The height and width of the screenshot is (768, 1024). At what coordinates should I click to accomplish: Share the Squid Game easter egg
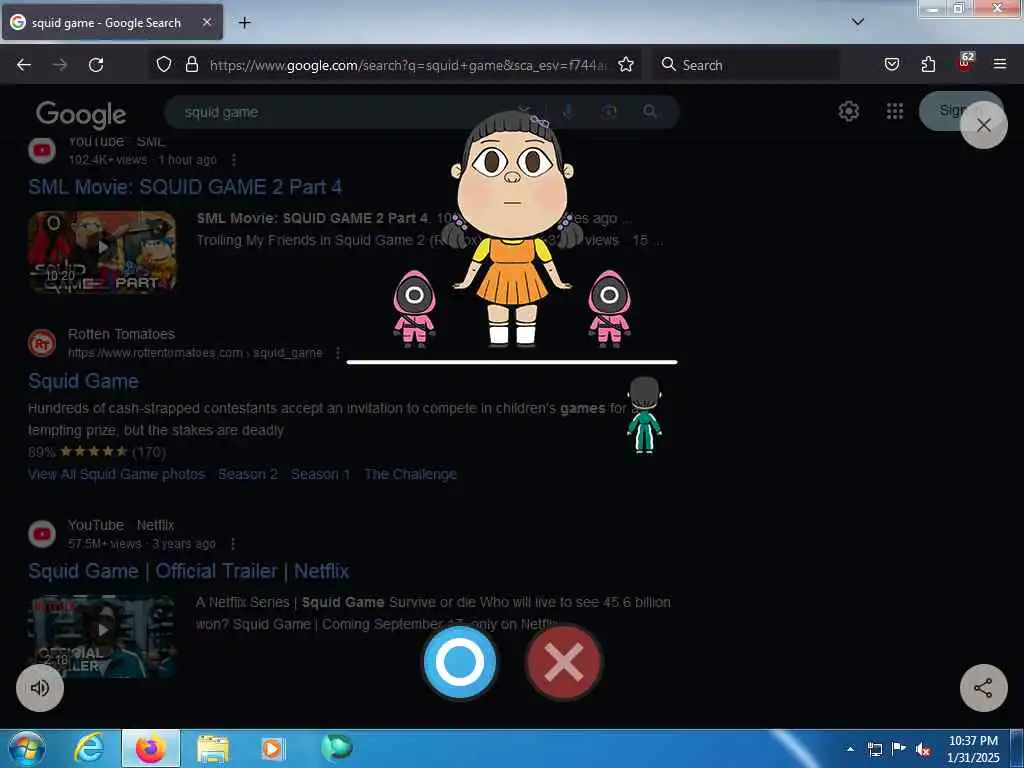[984, 688]
